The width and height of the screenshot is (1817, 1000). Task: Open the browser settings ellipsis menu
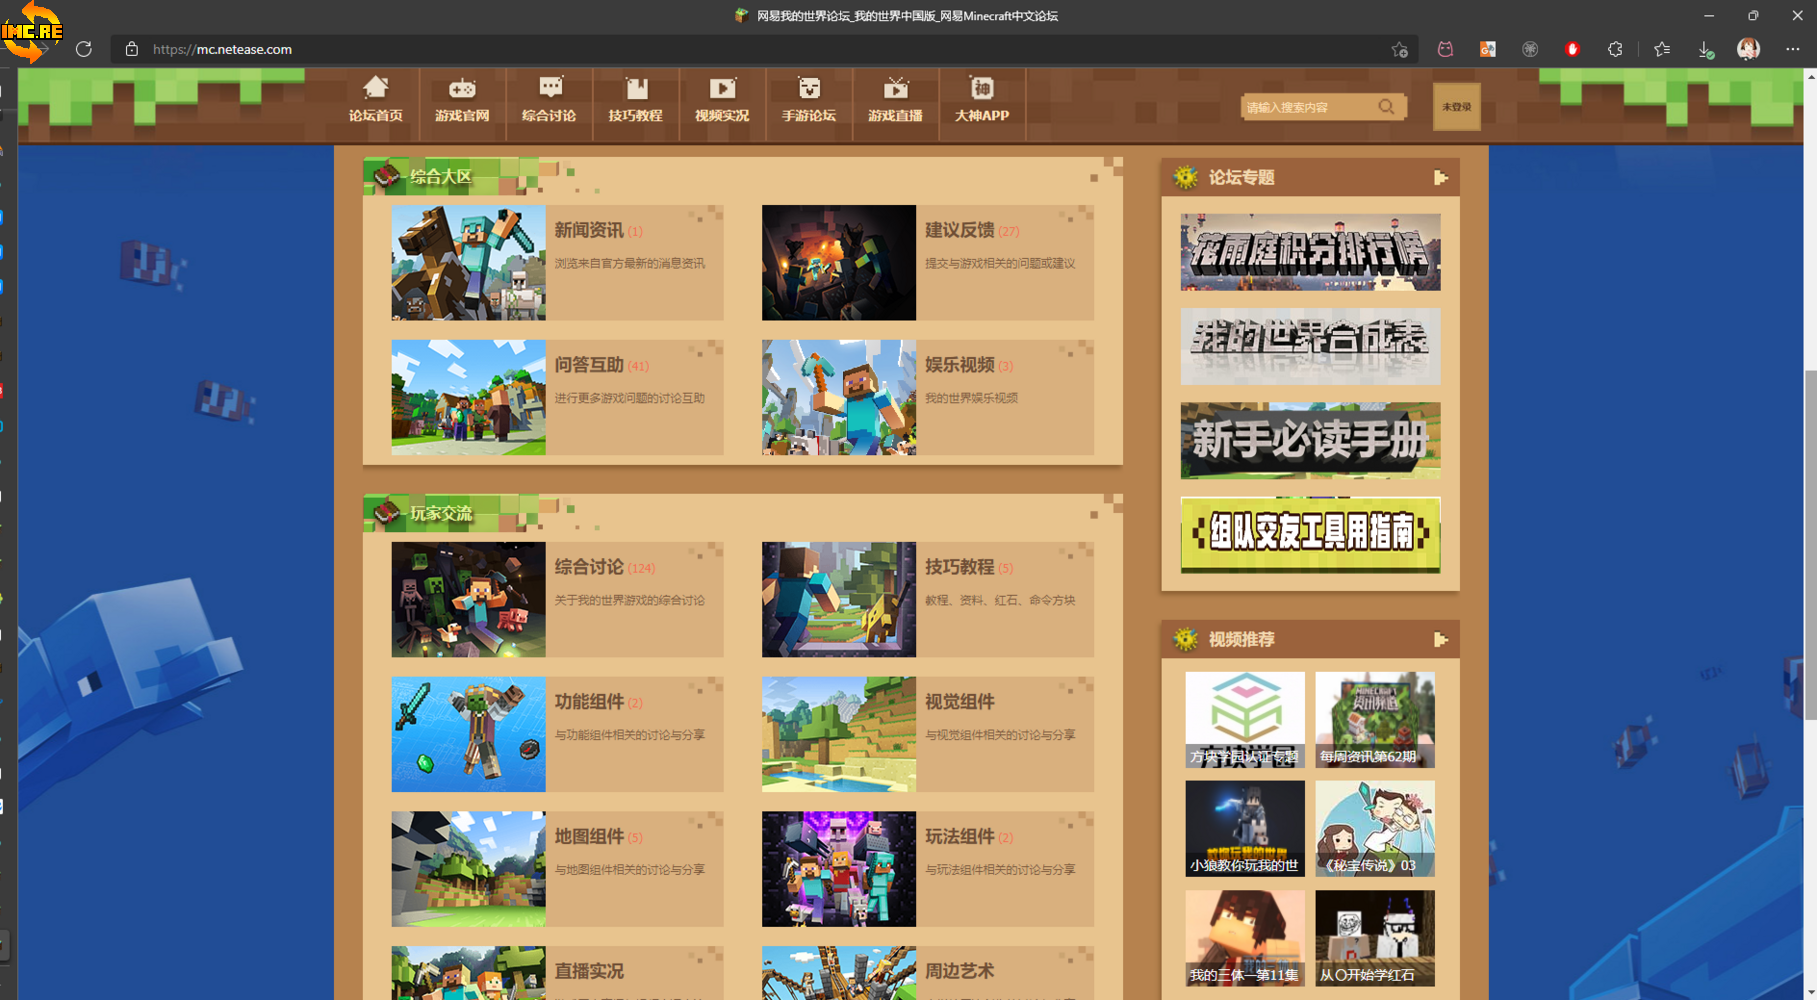[x=1792, y=49]
